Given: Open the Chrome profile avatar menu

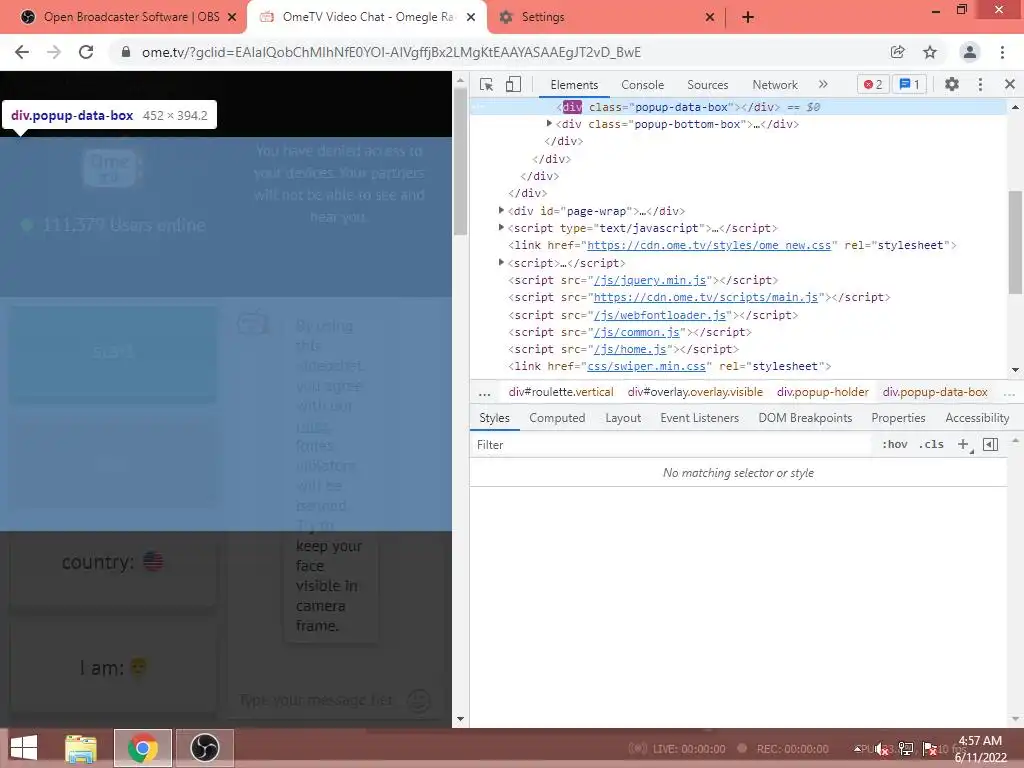Looking at the screenshot, I should [970, 52].
